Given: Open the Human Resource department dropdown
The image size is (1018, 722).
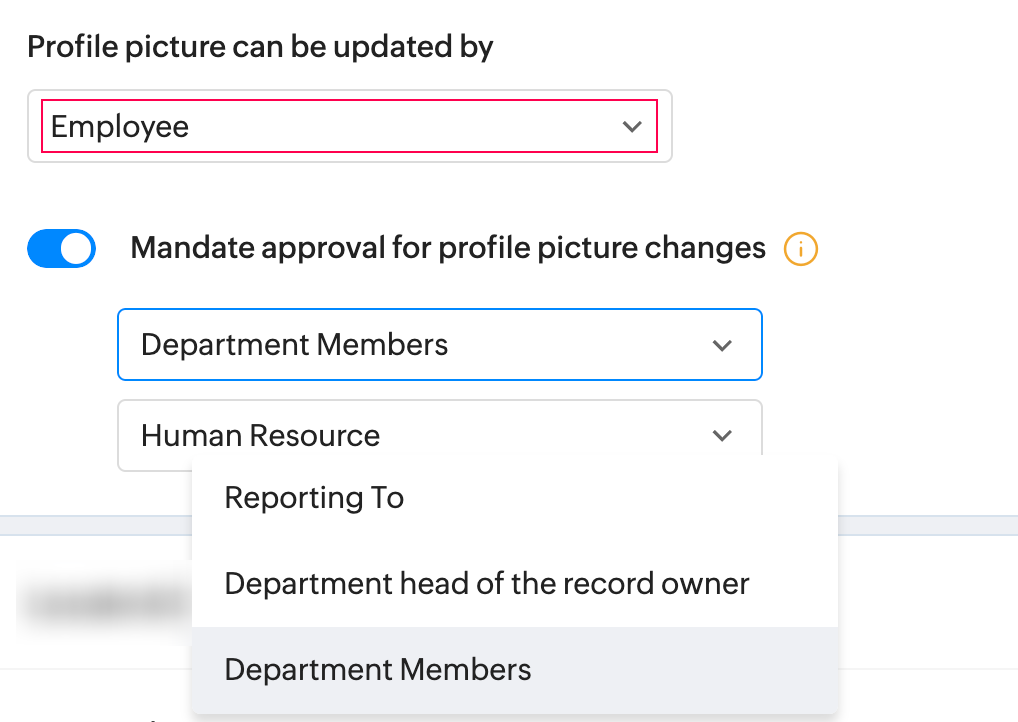Looking at the screenshot, I should (x=440, y=436).
